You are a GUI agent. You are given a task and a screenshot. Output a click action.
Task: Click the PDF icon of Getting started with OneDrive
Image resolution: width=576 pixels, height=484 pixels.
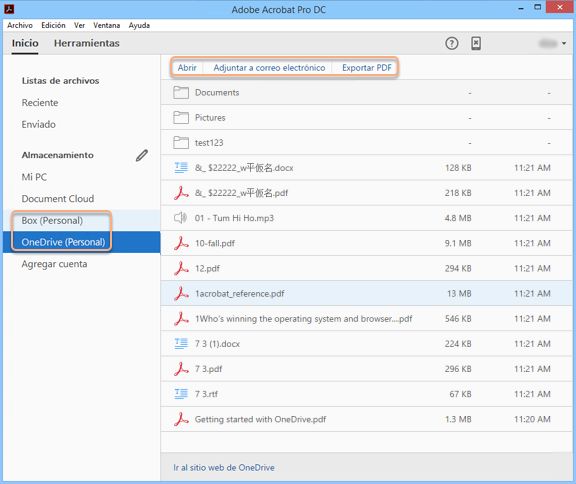coord(181,419)
